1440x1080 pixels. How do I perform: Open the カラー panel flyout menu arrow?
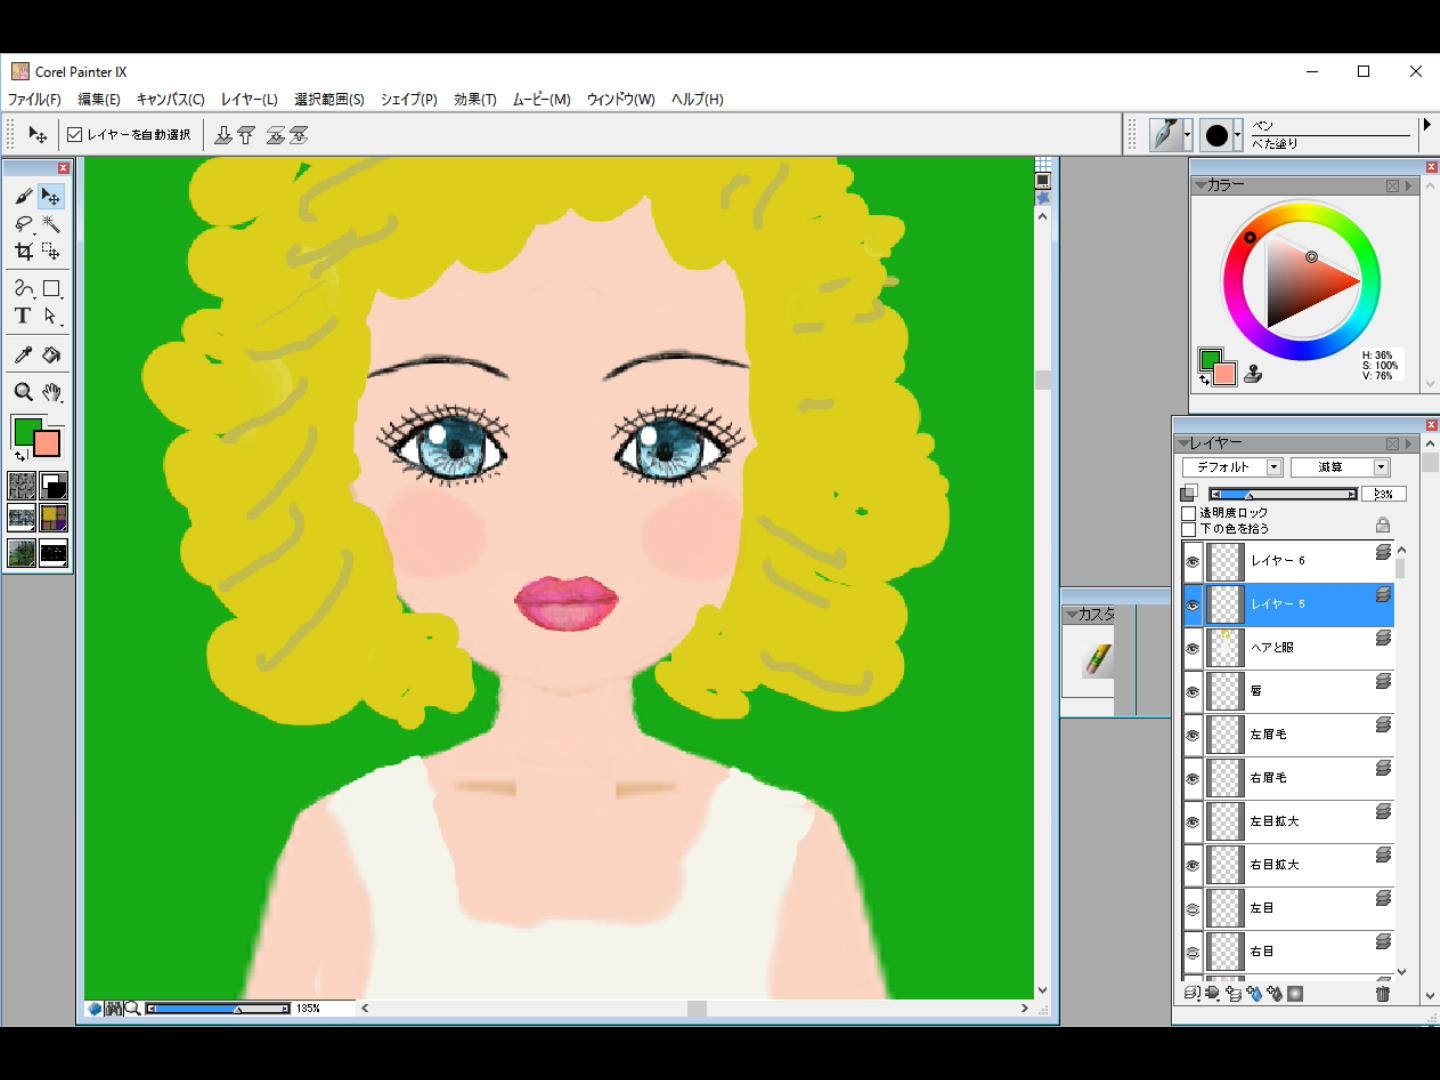point(1409,186)
